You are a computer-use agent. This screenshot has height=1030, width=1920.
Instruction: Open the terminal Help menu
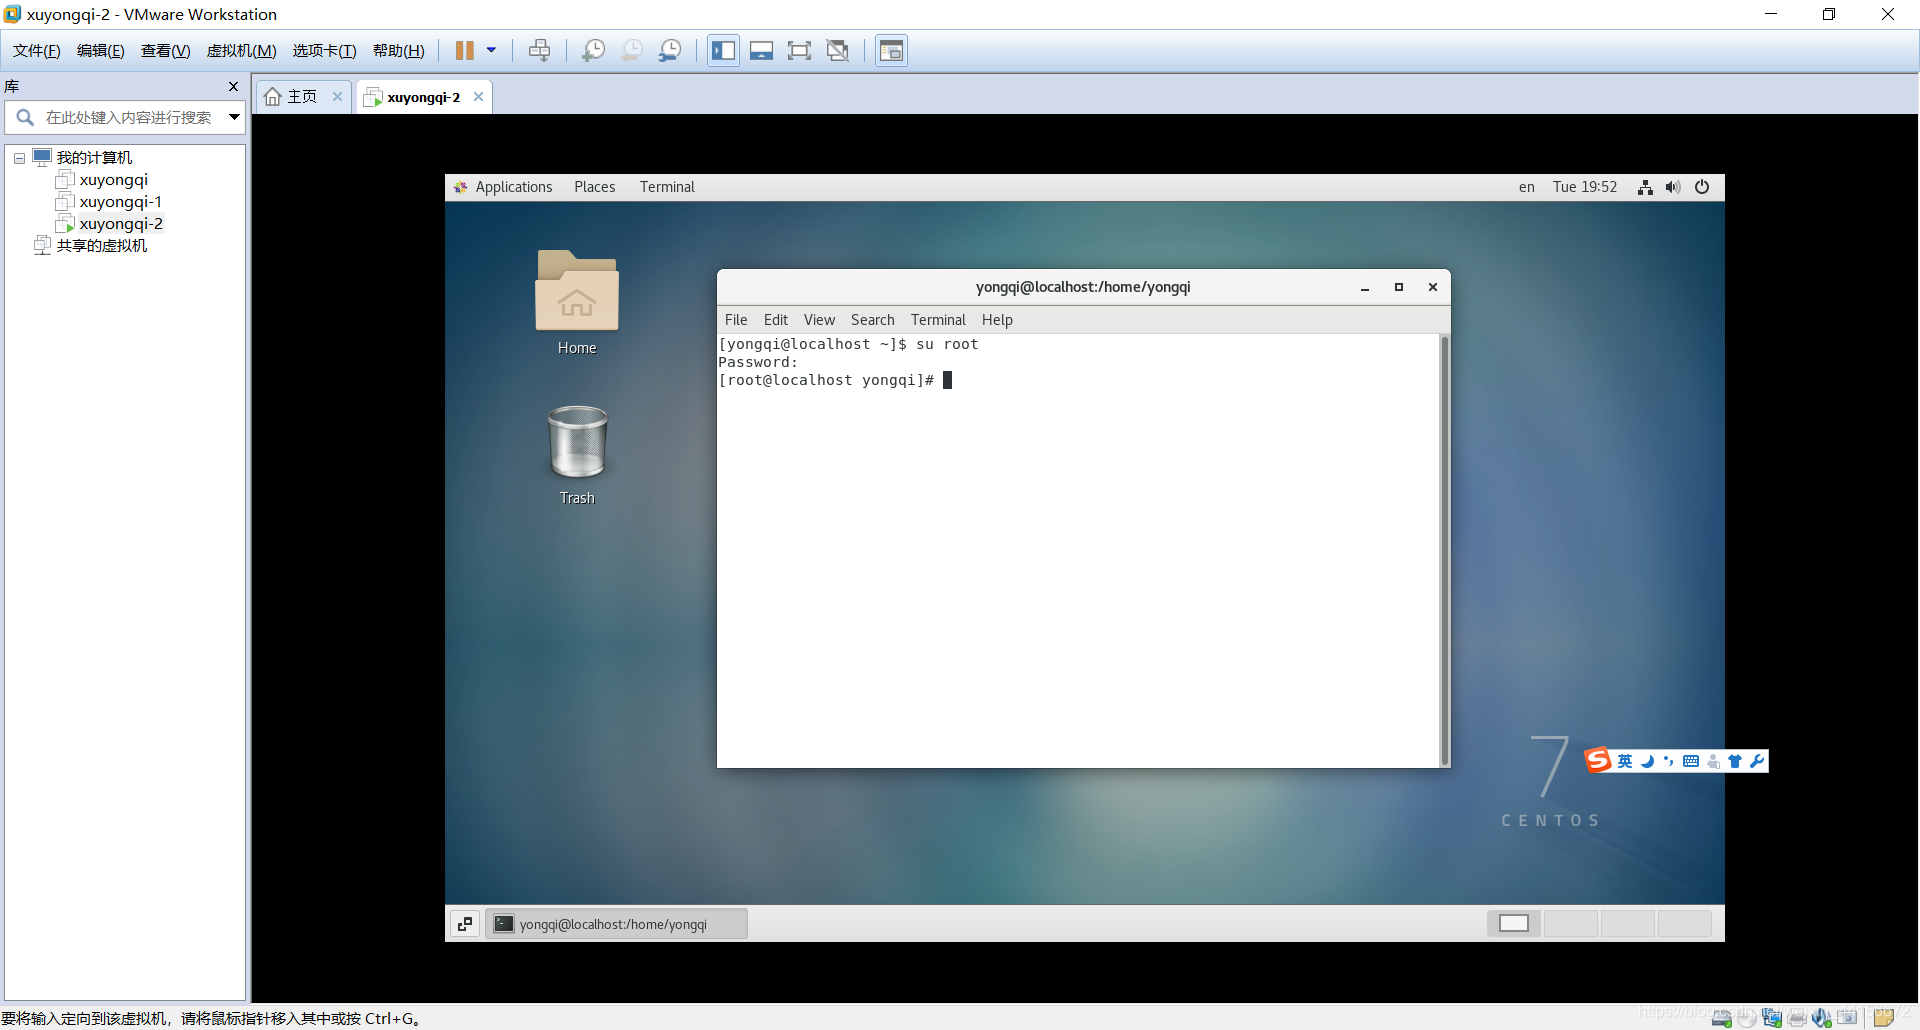[997, 320]
